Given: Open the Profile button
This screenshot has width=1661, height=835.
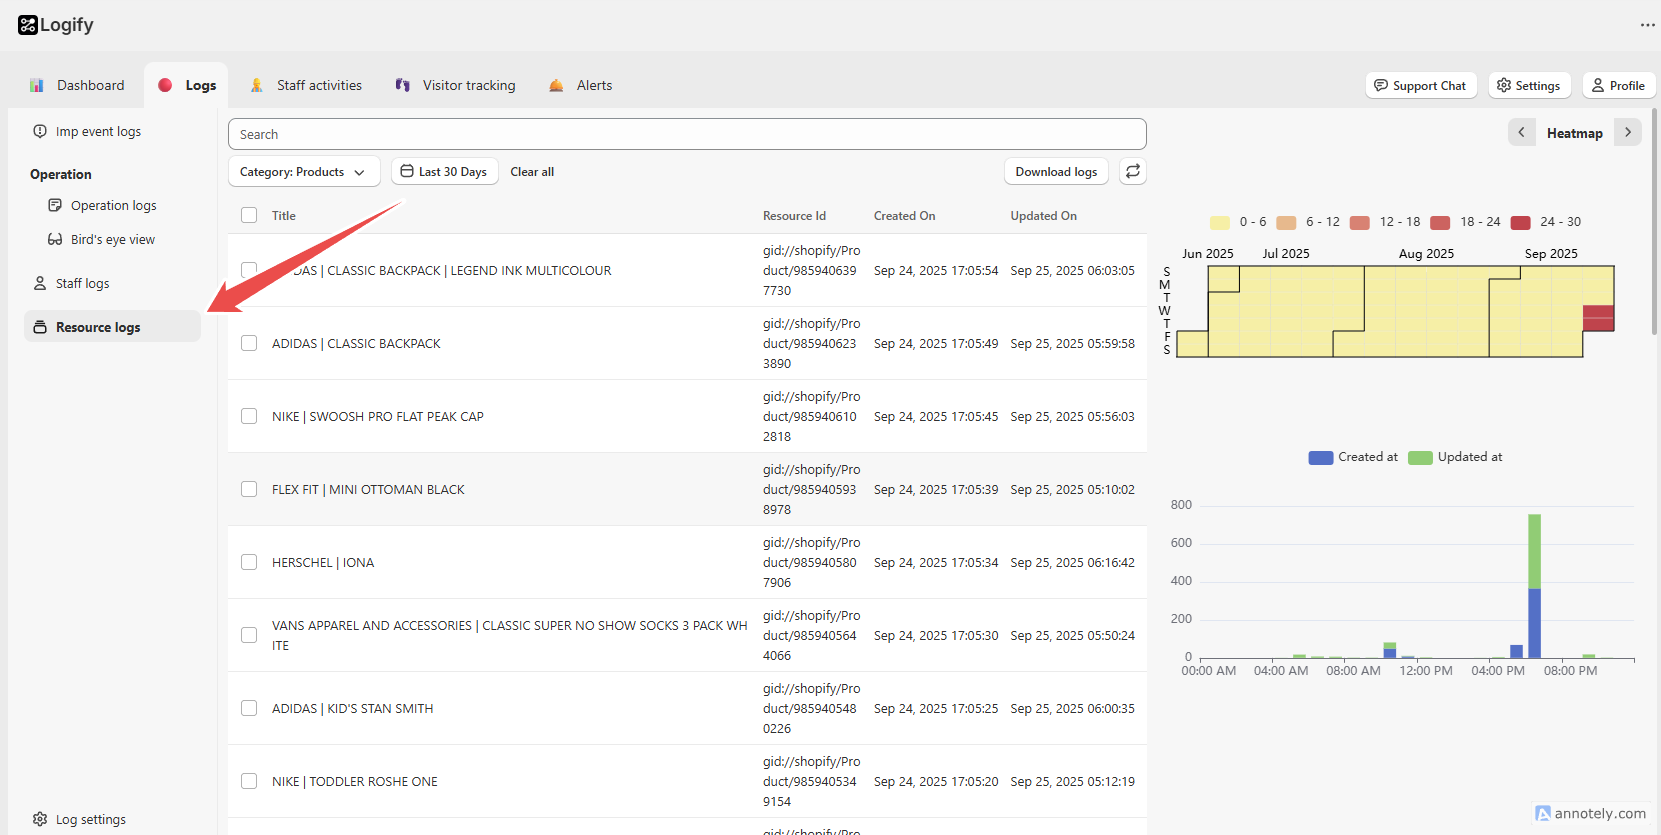Looking at the screenshot, I should (1618, 85).
